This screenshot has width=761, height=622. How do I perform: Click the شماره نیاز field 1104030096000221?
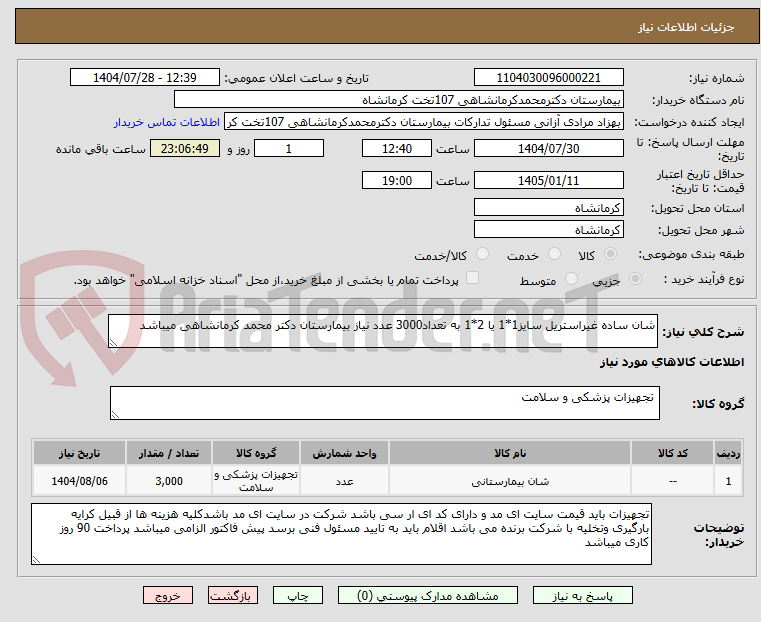point(548,78)
